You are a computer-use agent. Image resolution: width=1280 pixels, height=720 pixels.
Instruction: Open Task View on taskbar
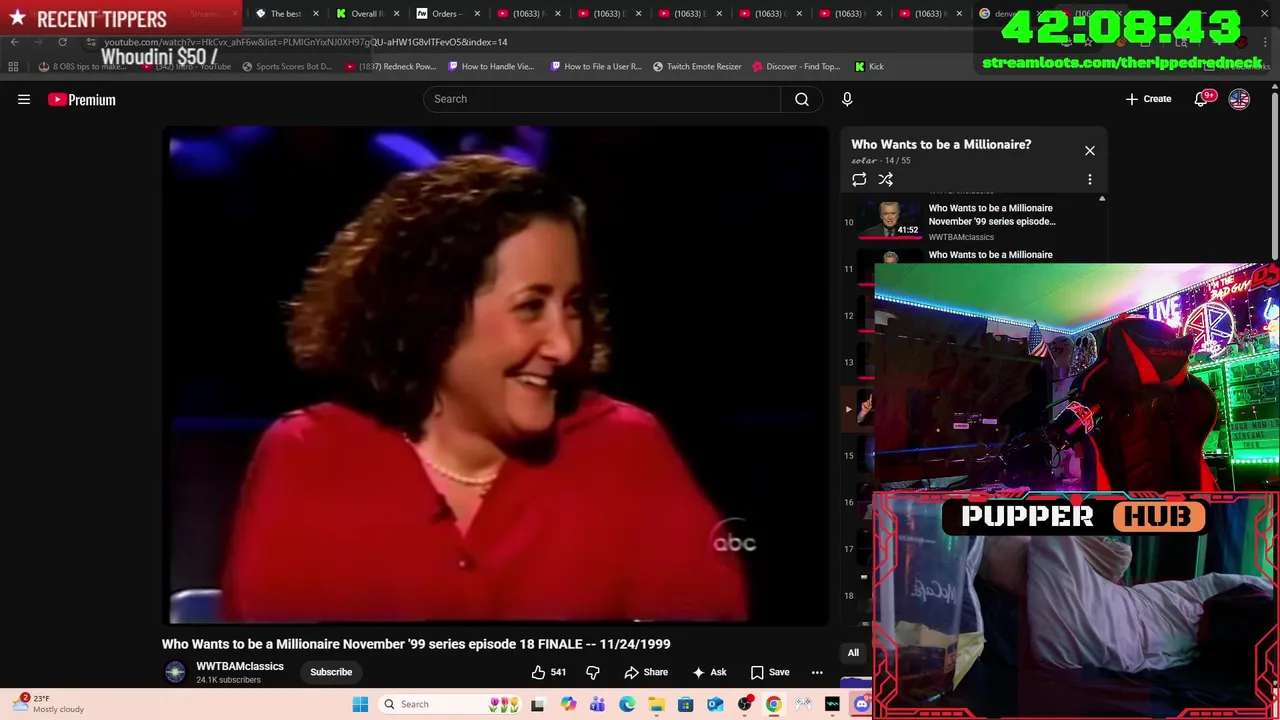(537, 704)
